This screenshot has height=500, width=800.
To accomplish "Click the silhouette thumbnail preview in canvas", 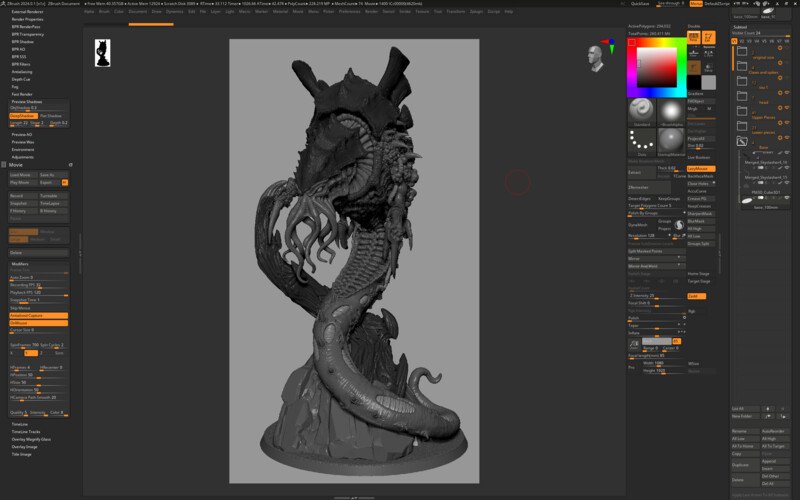I will pos(103,53).
